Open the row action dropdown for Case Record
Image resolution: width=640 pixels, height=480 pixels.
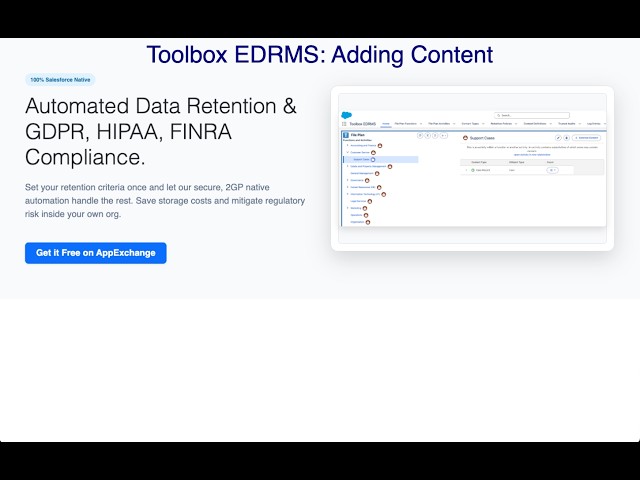click(552, 170)
